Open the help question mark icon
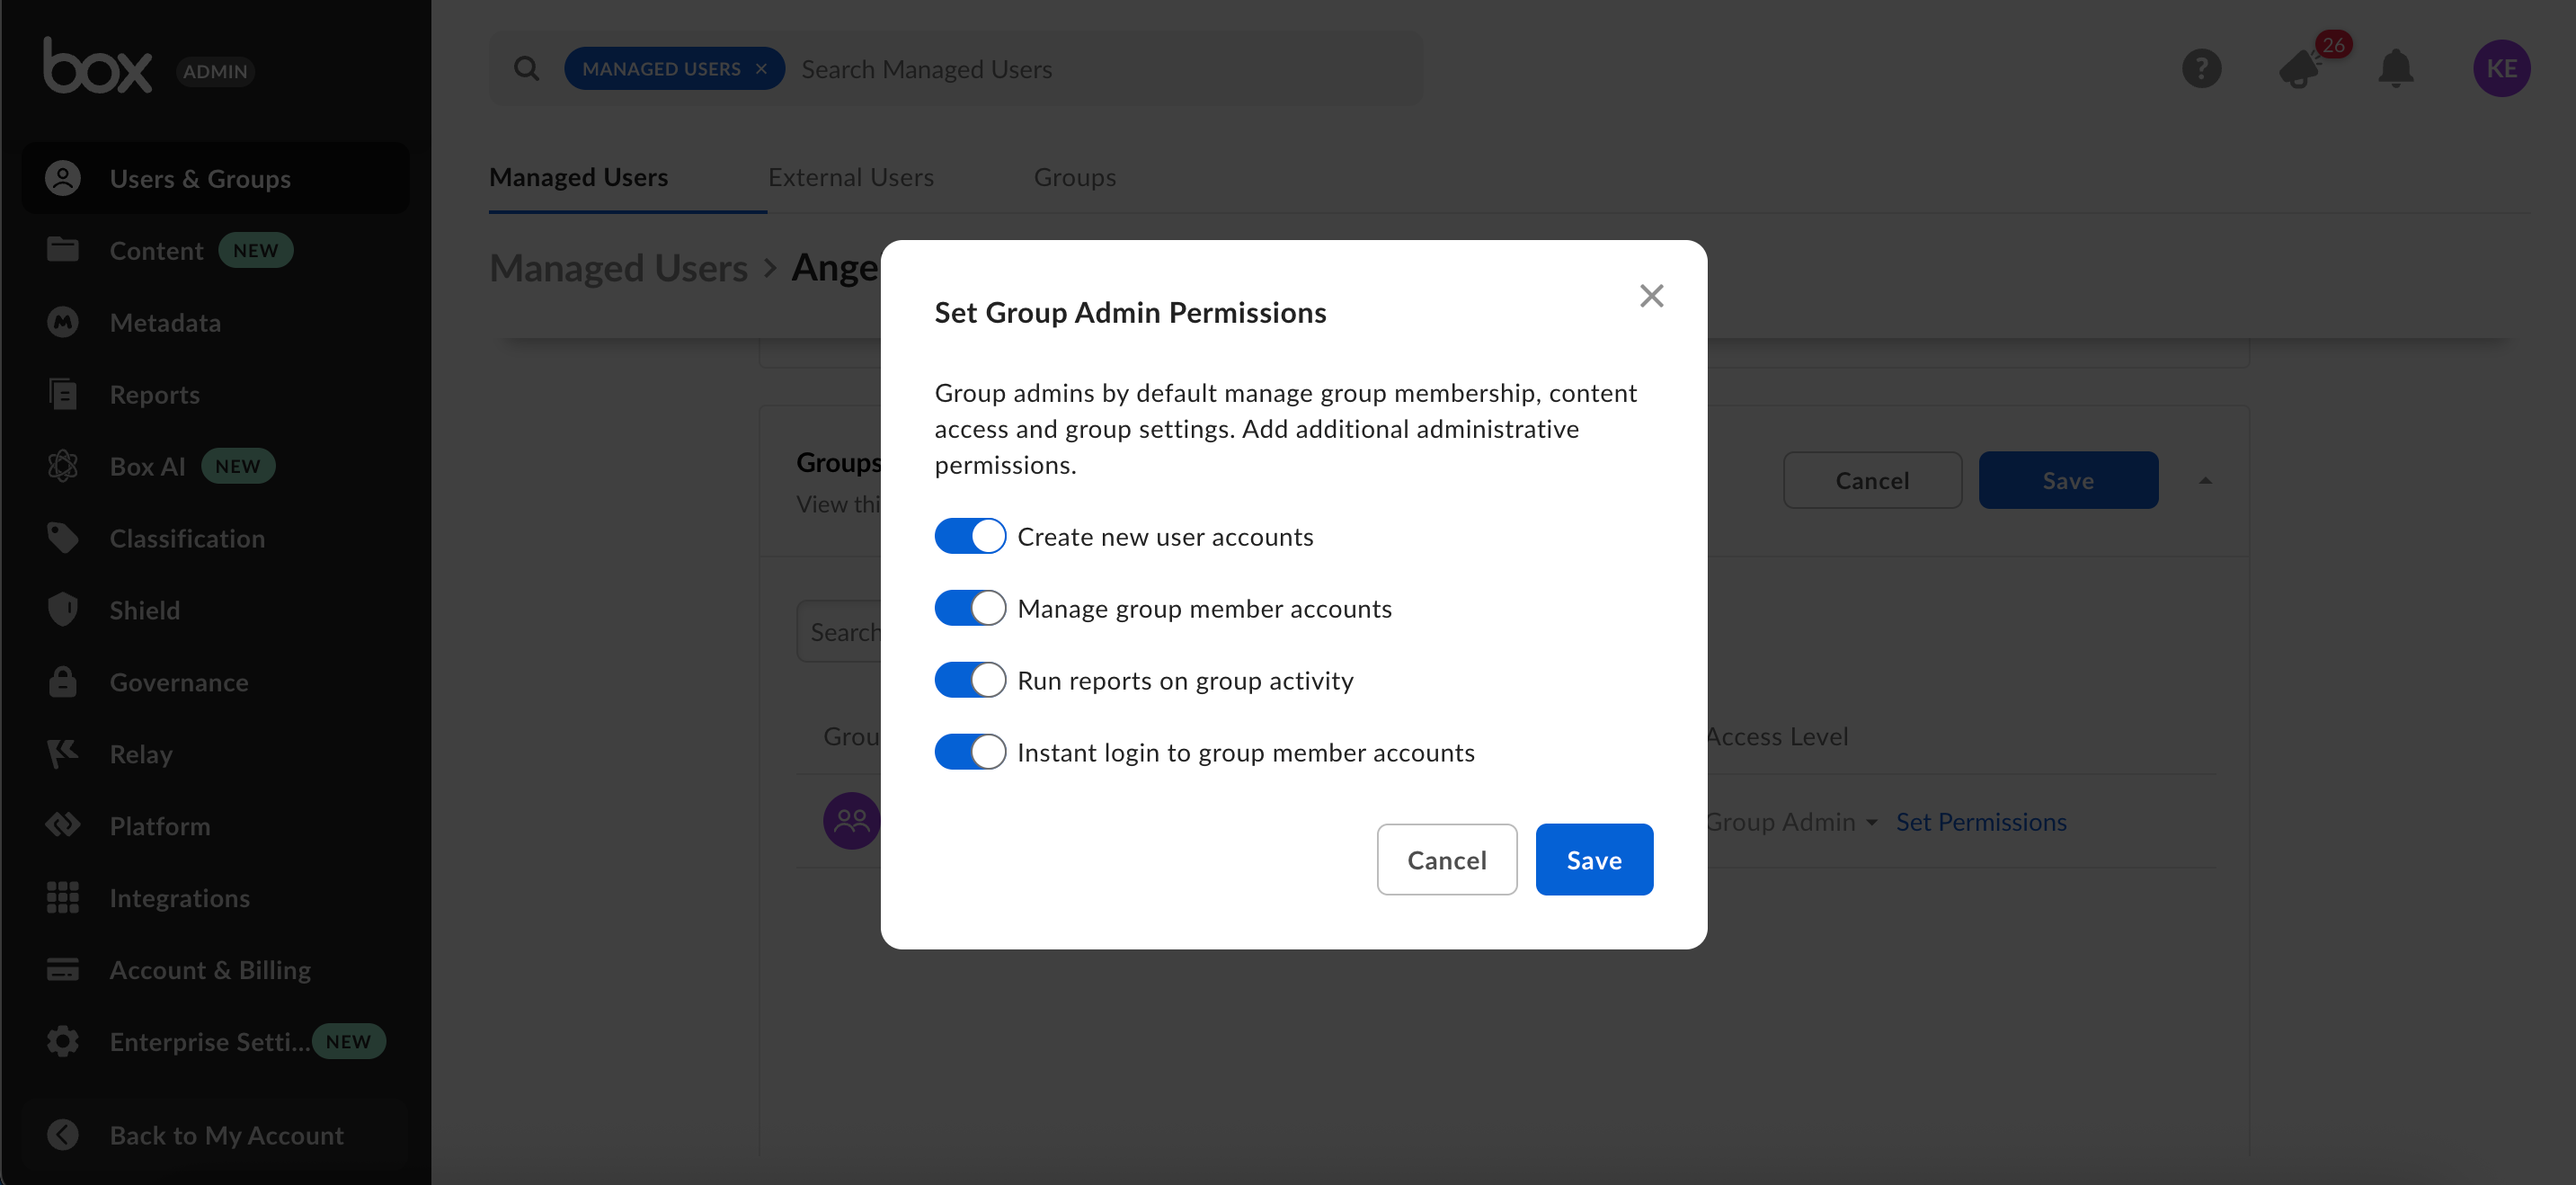2576x1185 pixels. [2201, 68]
